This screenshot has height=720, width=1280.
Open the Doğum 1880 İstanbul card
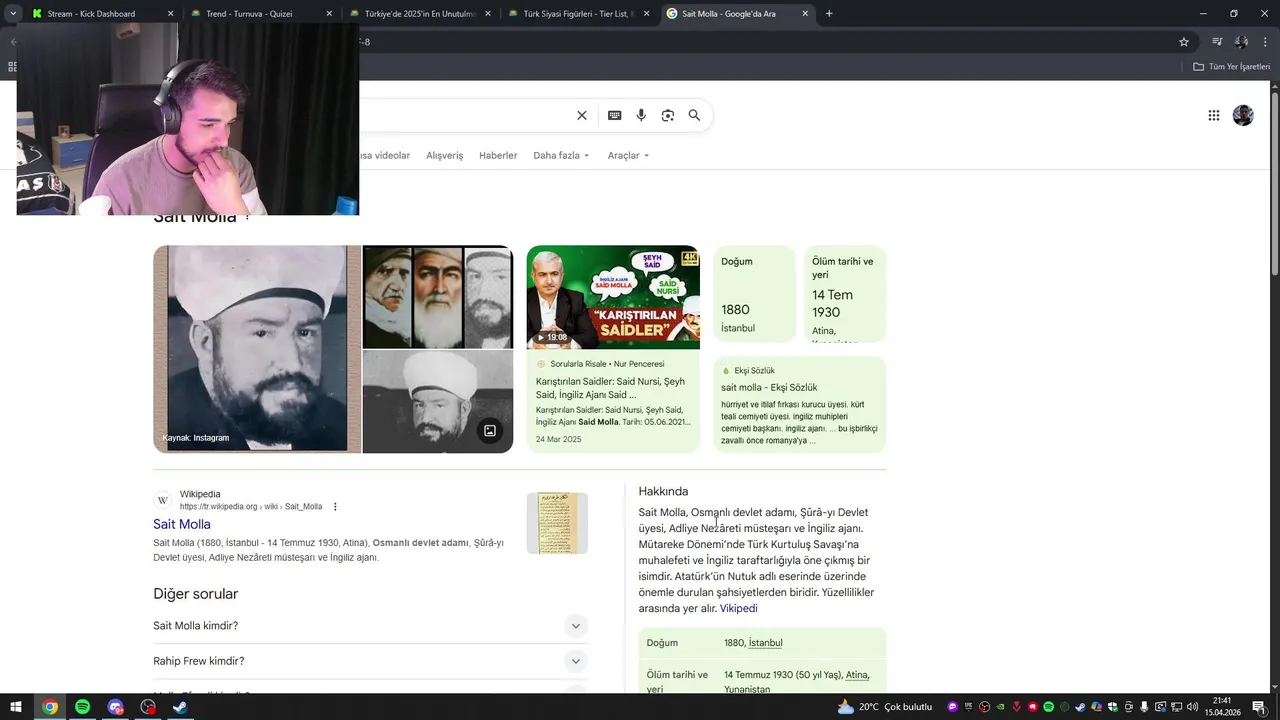[x=754, y=294]
